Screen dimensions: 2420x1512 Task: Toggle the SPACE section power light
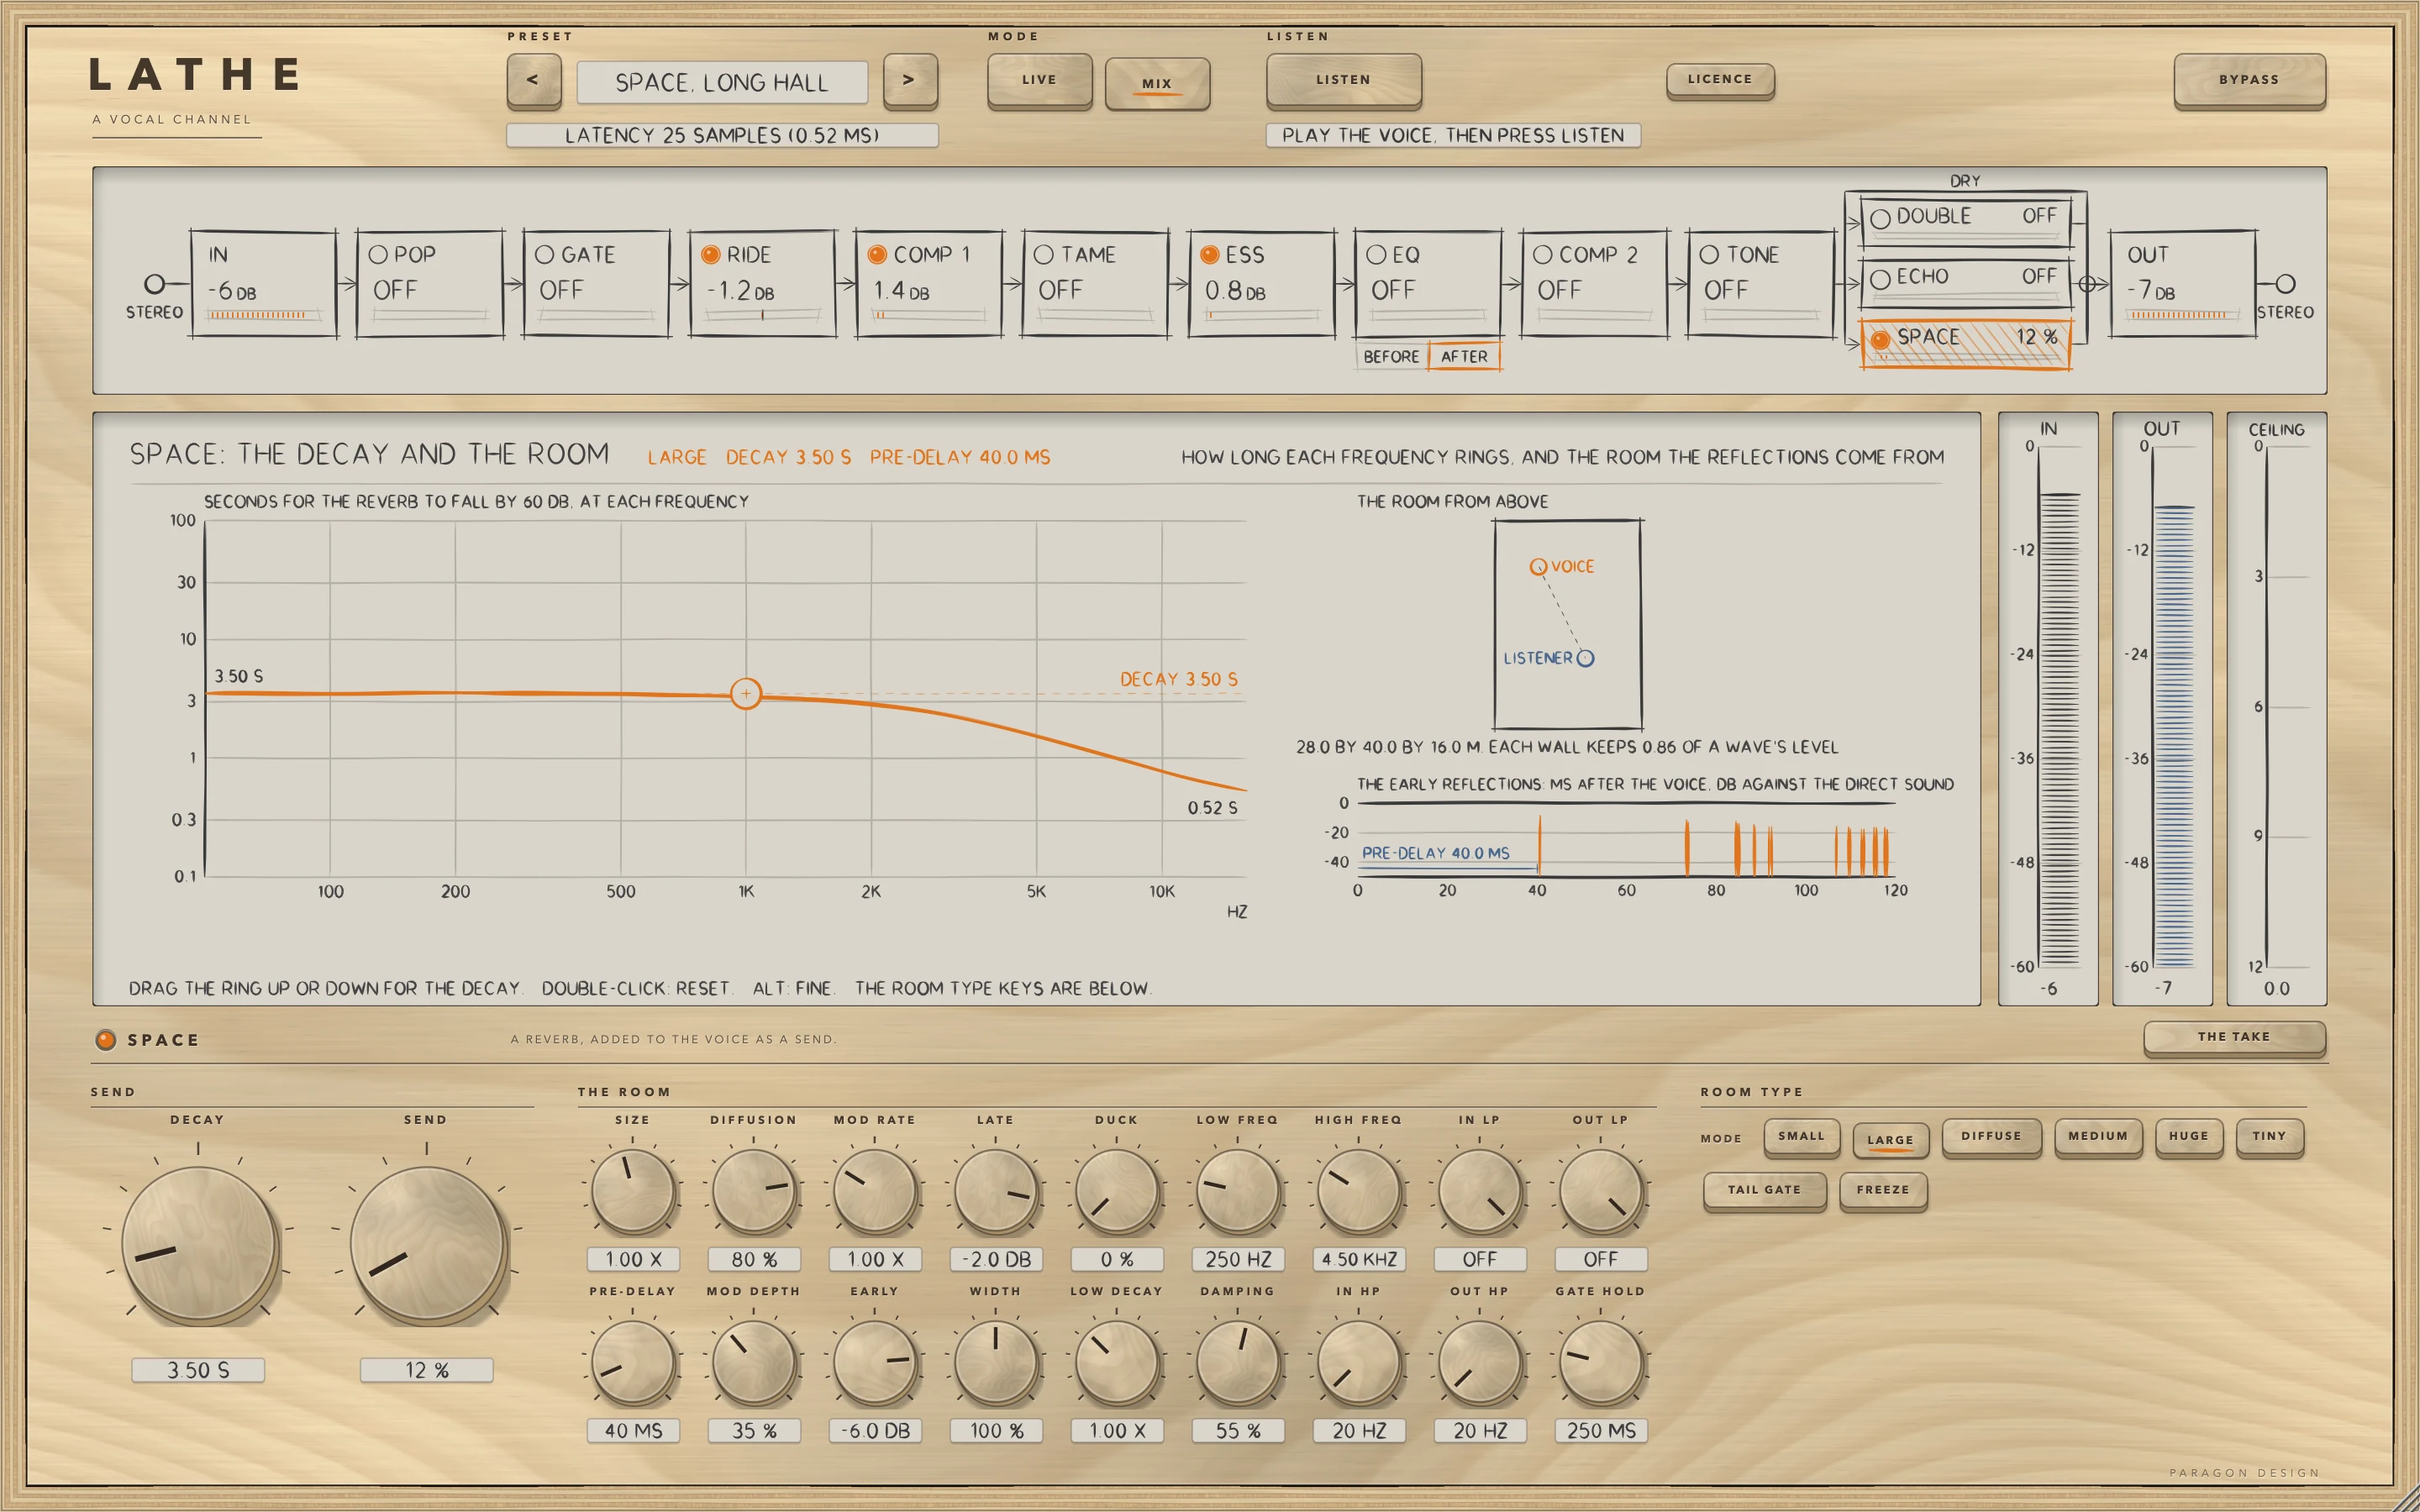tap(105, 1040)
